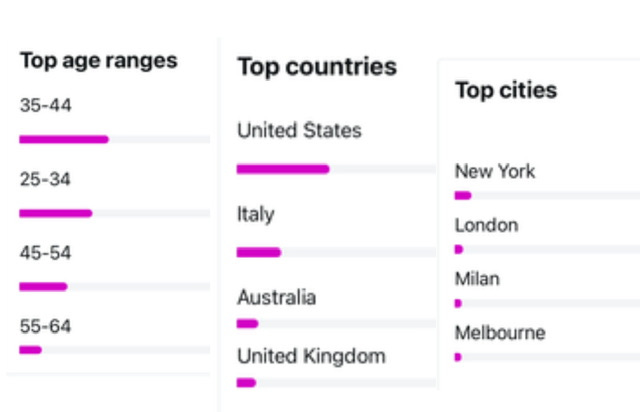Click the Melbourne city bar
This screenshot has width=640, height=412.
(x=547, y=357)
